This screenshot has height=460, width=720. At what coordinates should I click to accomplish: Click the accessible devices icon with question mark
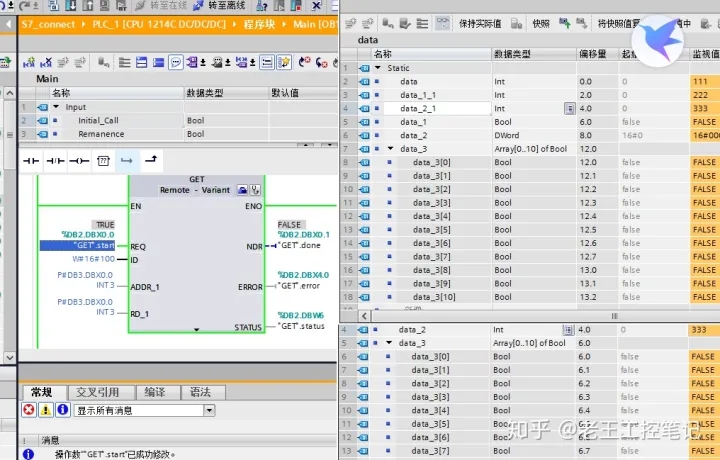(x=262, y=6)
